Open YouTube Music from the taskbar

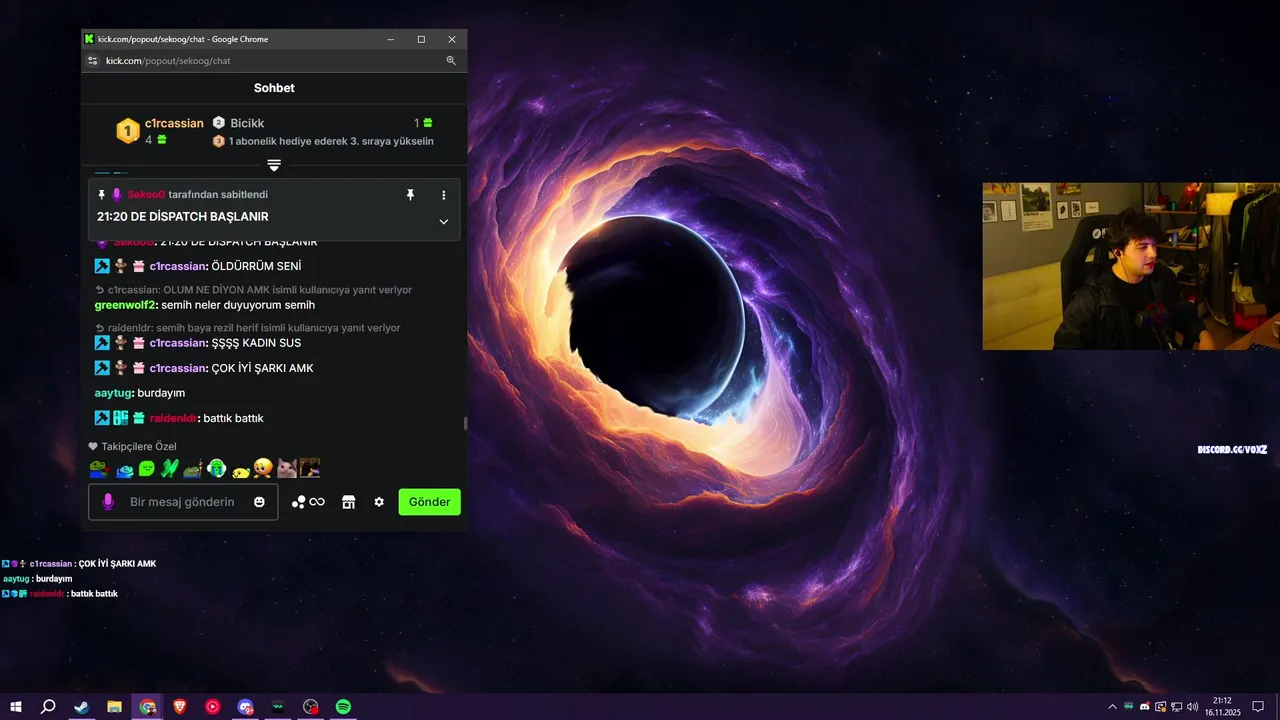(x=212, y=707)
